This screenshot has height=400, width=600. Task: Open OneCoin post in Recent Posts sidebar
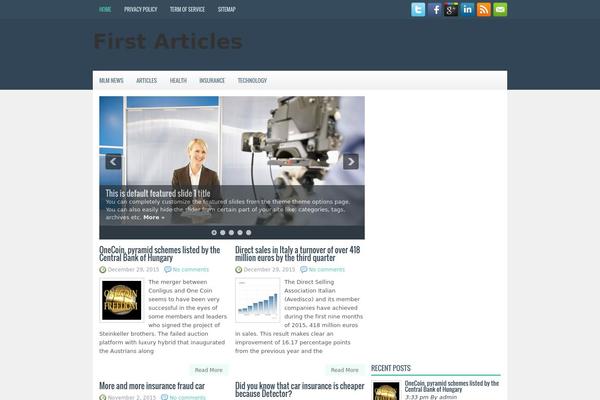pyautogui.click(x=452, y=386)
